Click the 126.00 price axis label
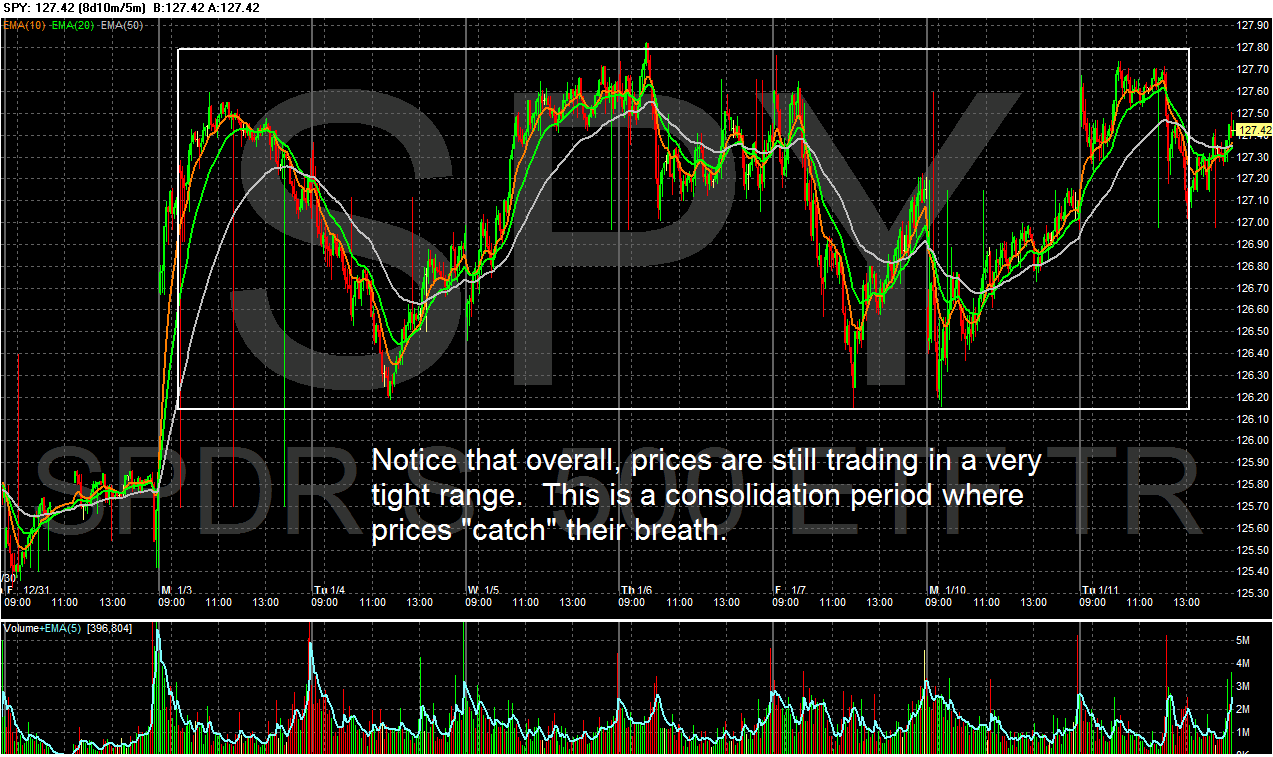The height and width of the screenshot is (757, 1273). (x=1252, y=441)
